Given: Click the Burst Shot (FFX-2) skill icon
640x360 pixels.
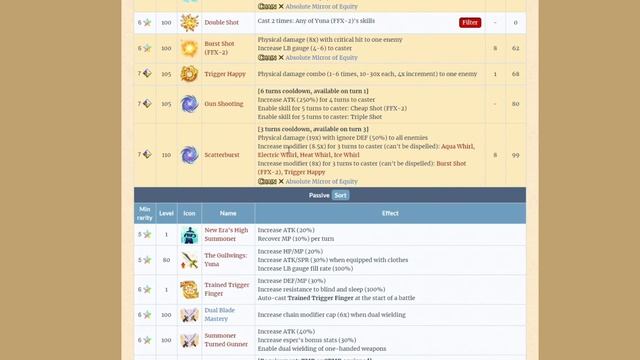Looking at the screenshot, I should [189, 48].
